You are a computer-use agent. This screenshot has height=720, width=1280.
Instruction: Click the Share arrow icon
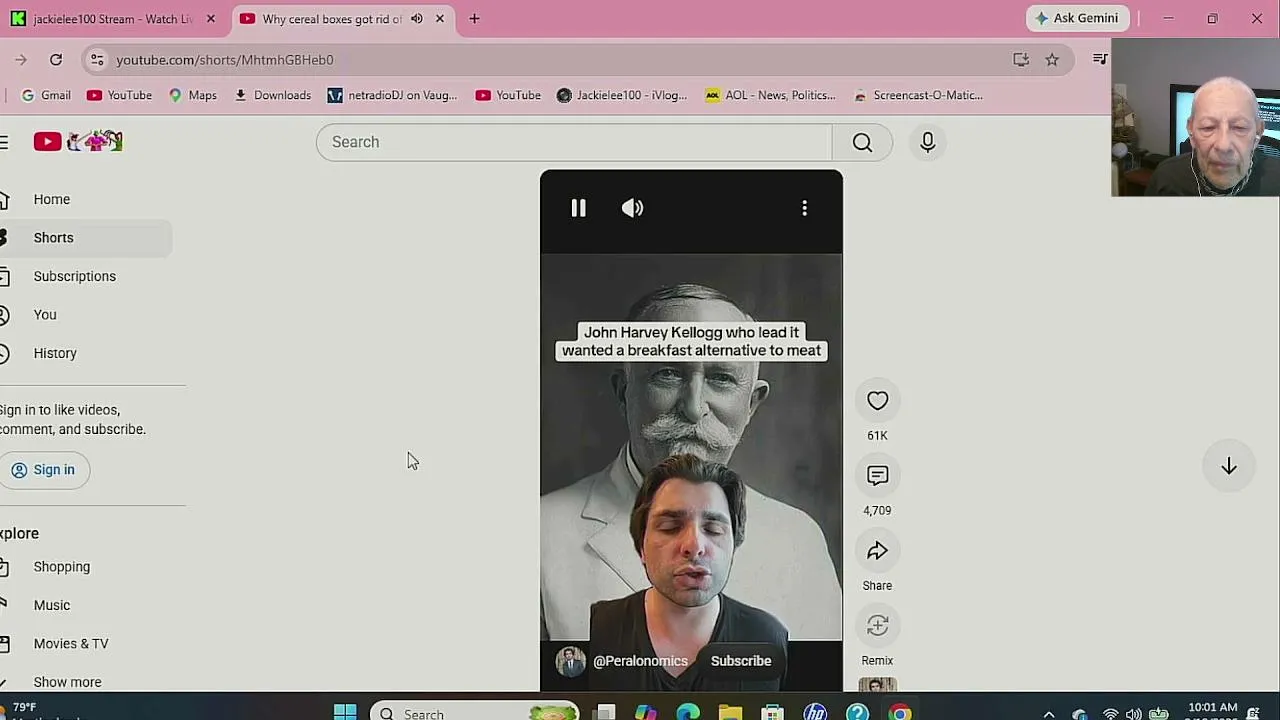click(x=877, y=551)
